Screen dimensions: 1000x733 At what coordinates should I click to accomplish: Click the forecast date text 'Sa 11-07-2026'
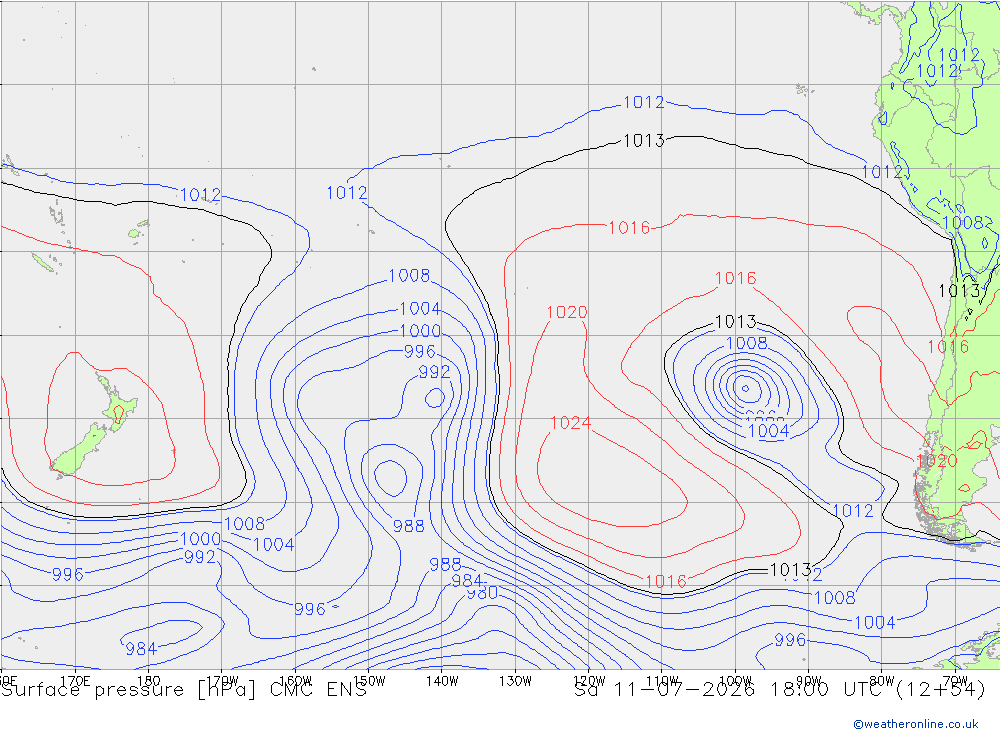[665, 690]
